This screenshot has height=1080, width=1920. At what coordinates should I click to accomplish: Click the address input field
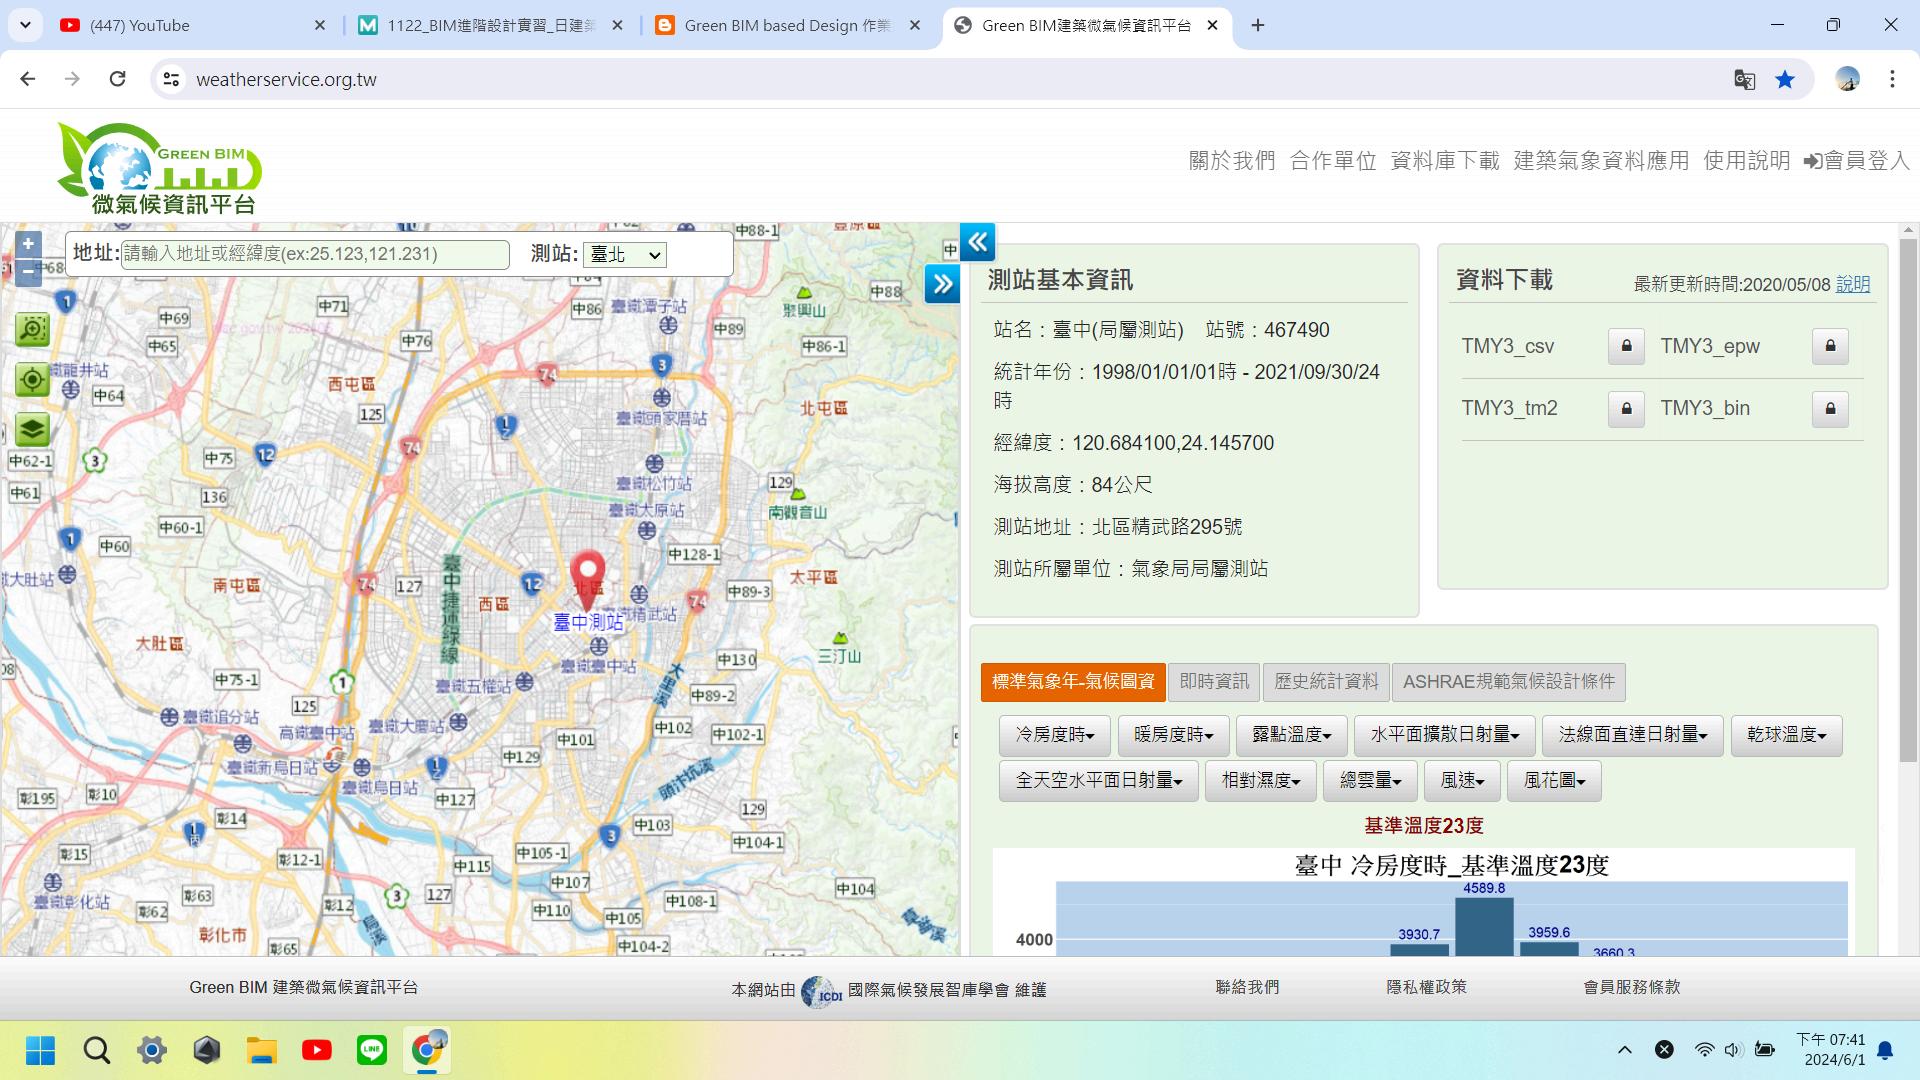click(x=315, y=254)
